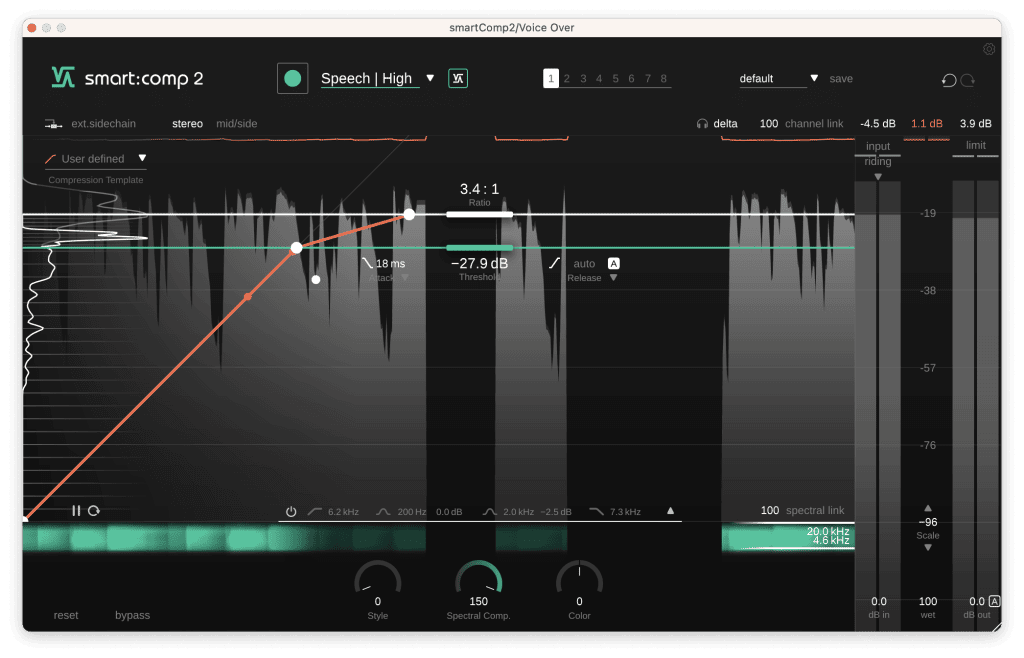Toggle the sidechain EQ power button

290,511
